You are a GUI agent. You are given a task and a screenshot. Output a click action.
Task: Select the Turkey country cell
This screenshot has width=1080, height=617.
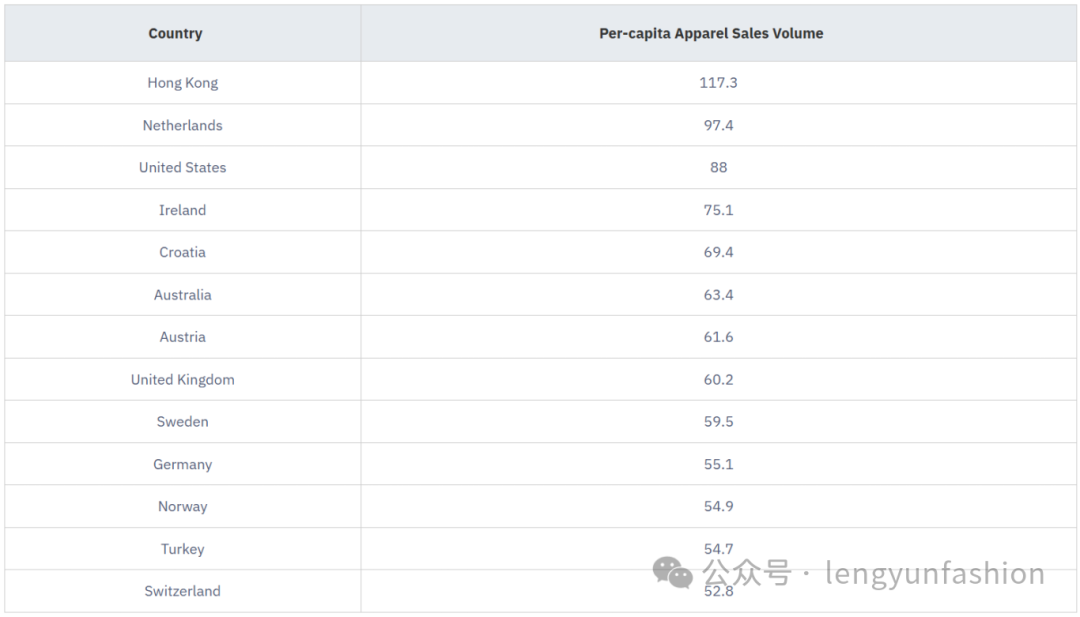pos(183,549)
